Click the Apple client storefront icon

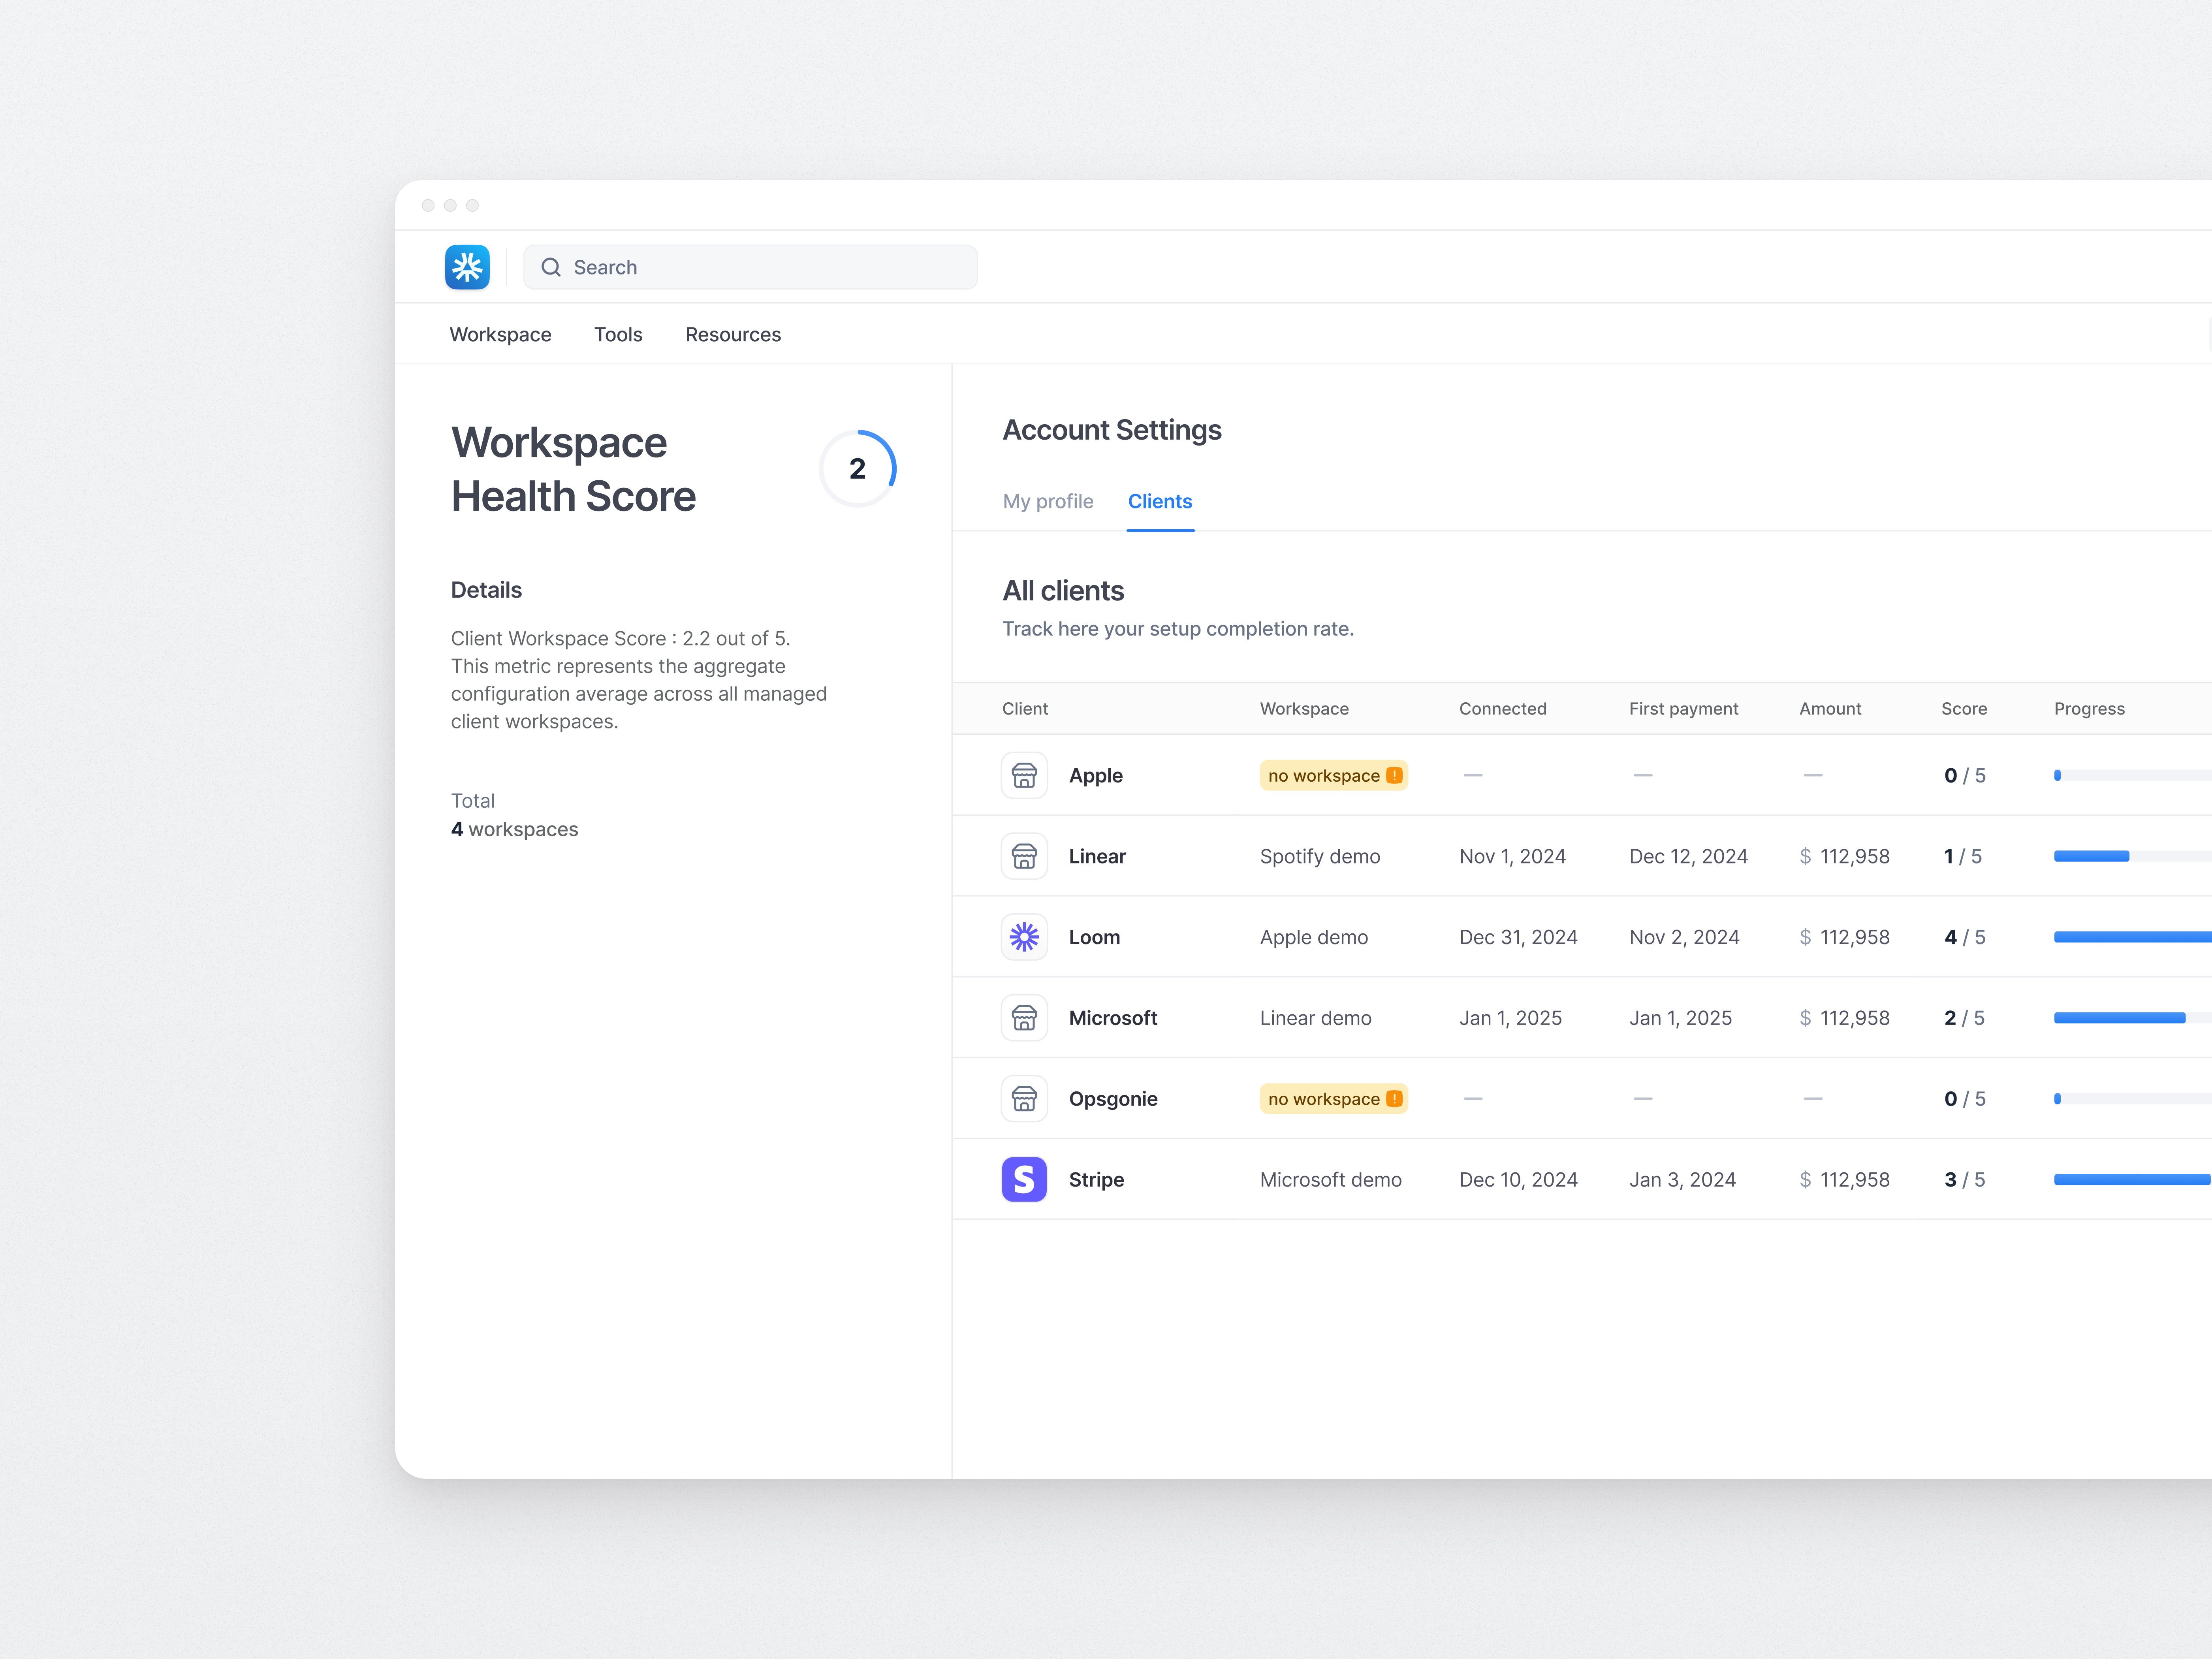(1024, 775)
